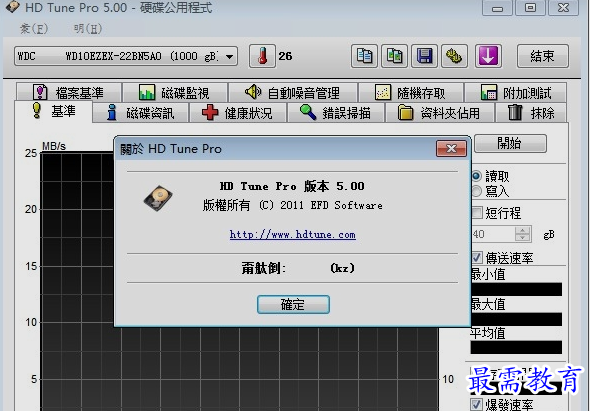Click the copy screenshot icon
The height and width of the screenshot is (411, 590).
click(x=394, y=56)
